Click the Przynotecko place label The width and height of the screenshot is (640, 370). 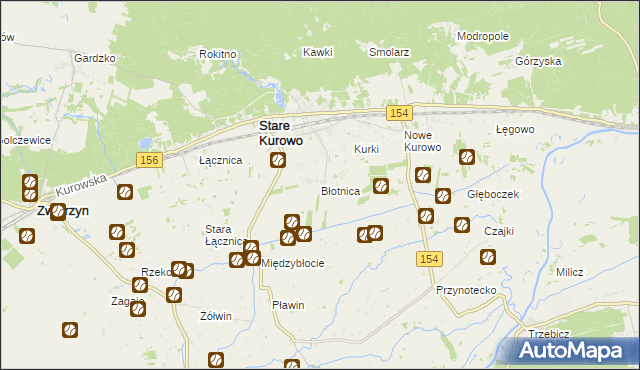click(466, 290)
